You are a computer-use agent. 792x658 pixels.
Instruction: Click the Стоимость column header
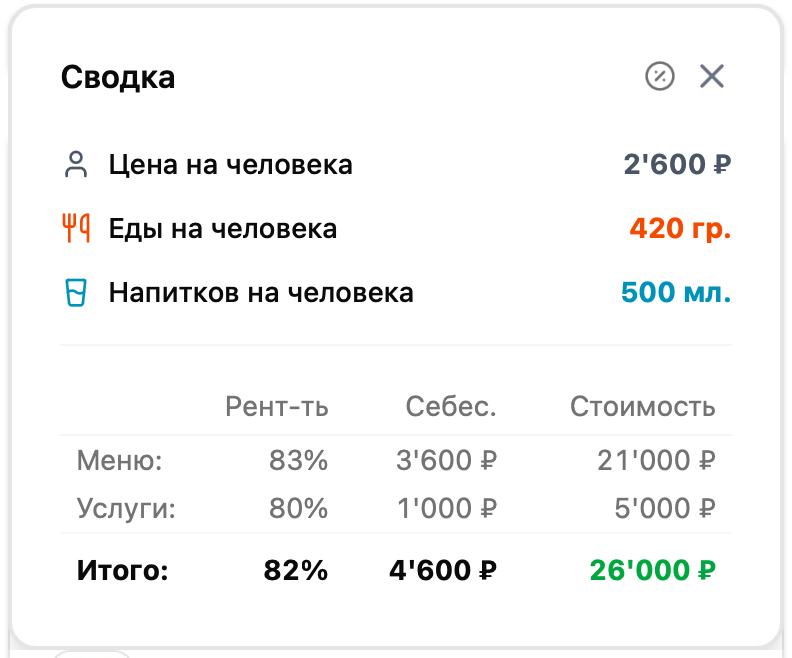643,407
